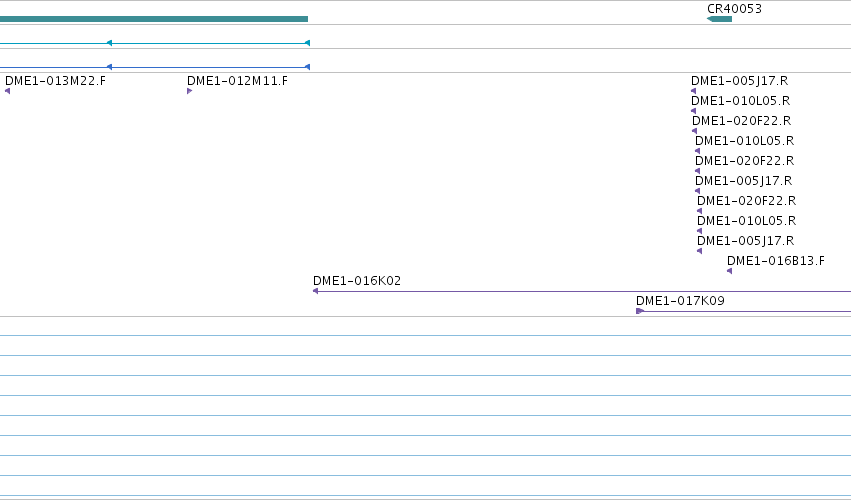Screen dimensions: 851x500
Task: Click DME1-020F22.R label between two DME1-010L05.R labels
Action: [741, 121]
